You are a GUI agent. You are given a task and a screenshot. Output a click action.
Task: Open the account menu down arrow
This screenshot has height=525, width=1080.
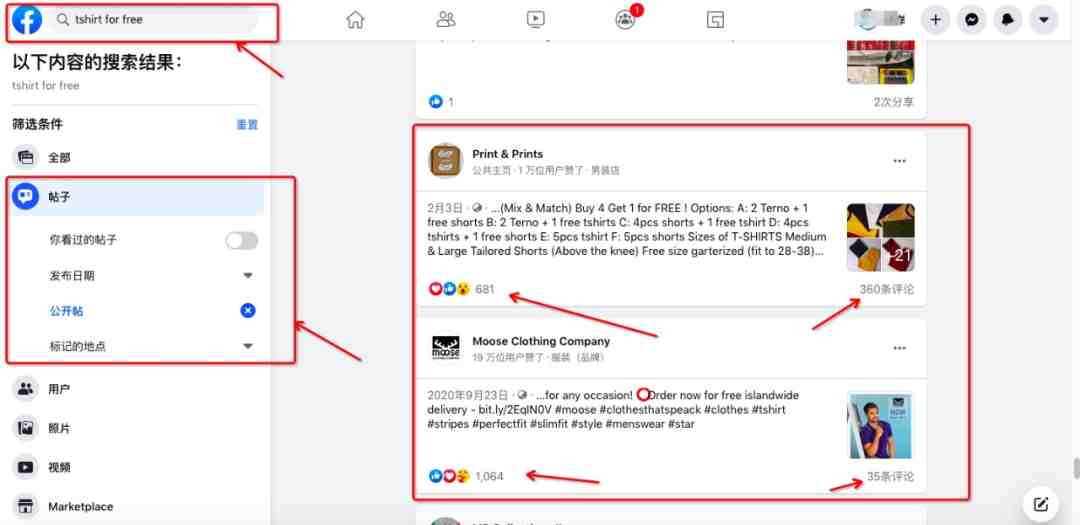[x=1043, y=20]
